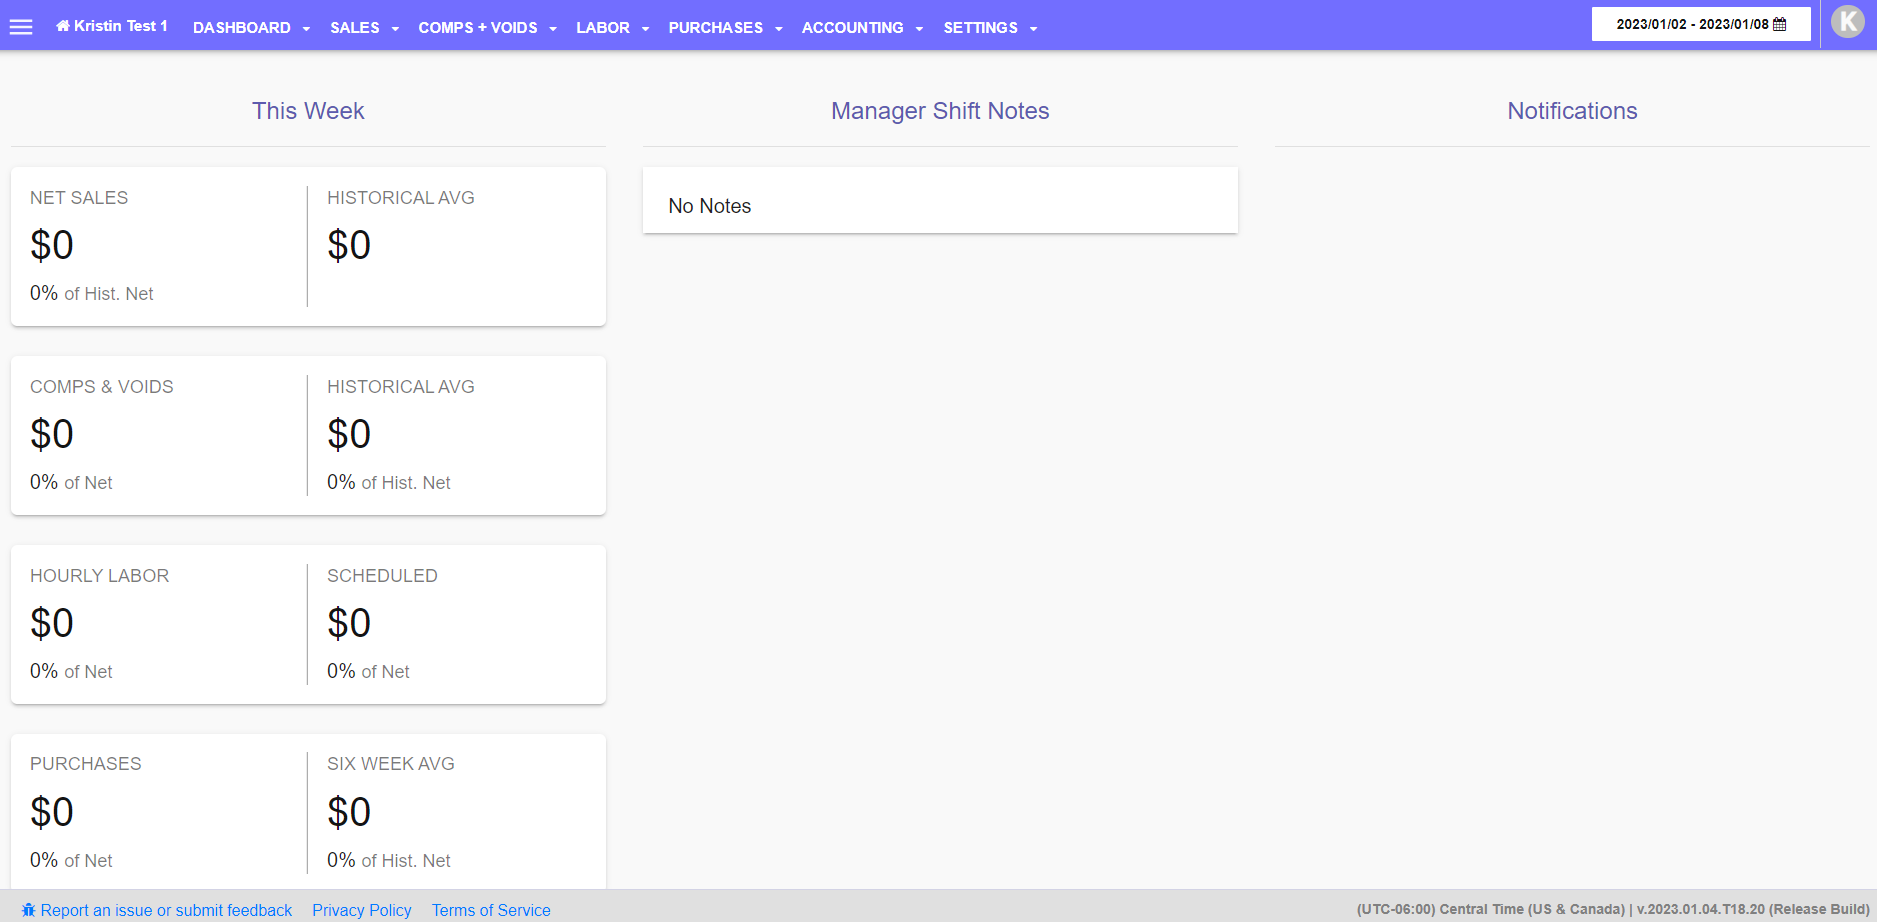Open the Sales menu
This screenshot has height=922, width=1877.
pos(355,28)
